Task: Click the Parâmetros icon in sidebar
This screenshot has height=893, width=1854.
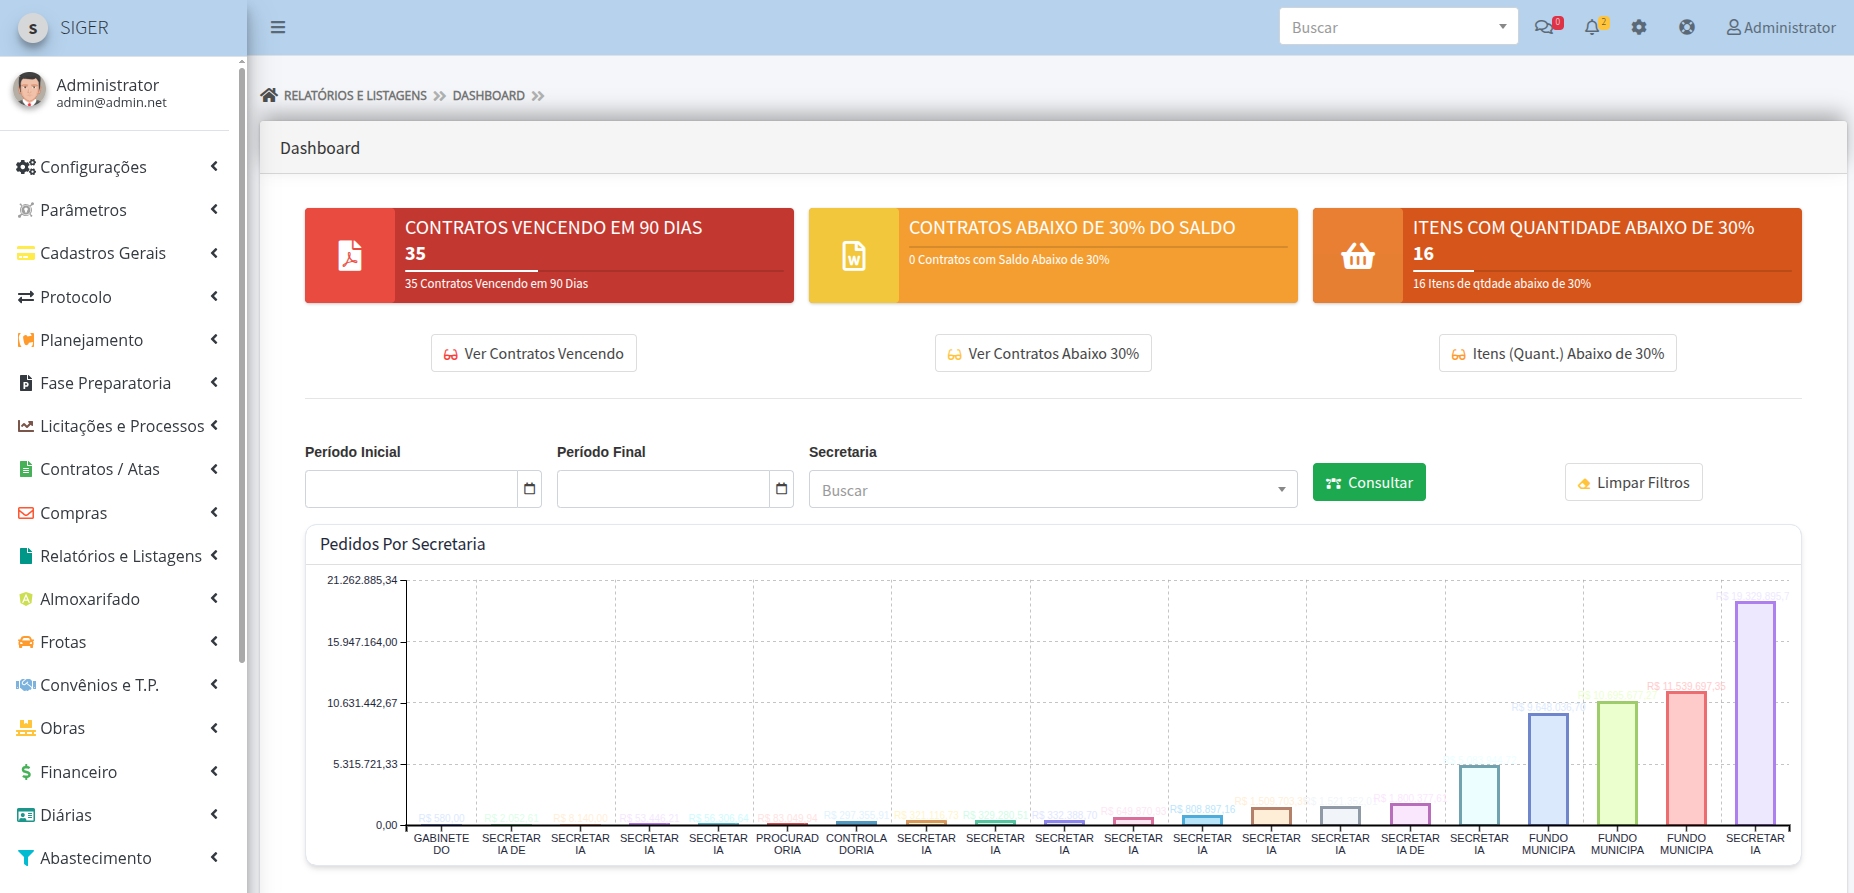Action: [x=26, y=210]
